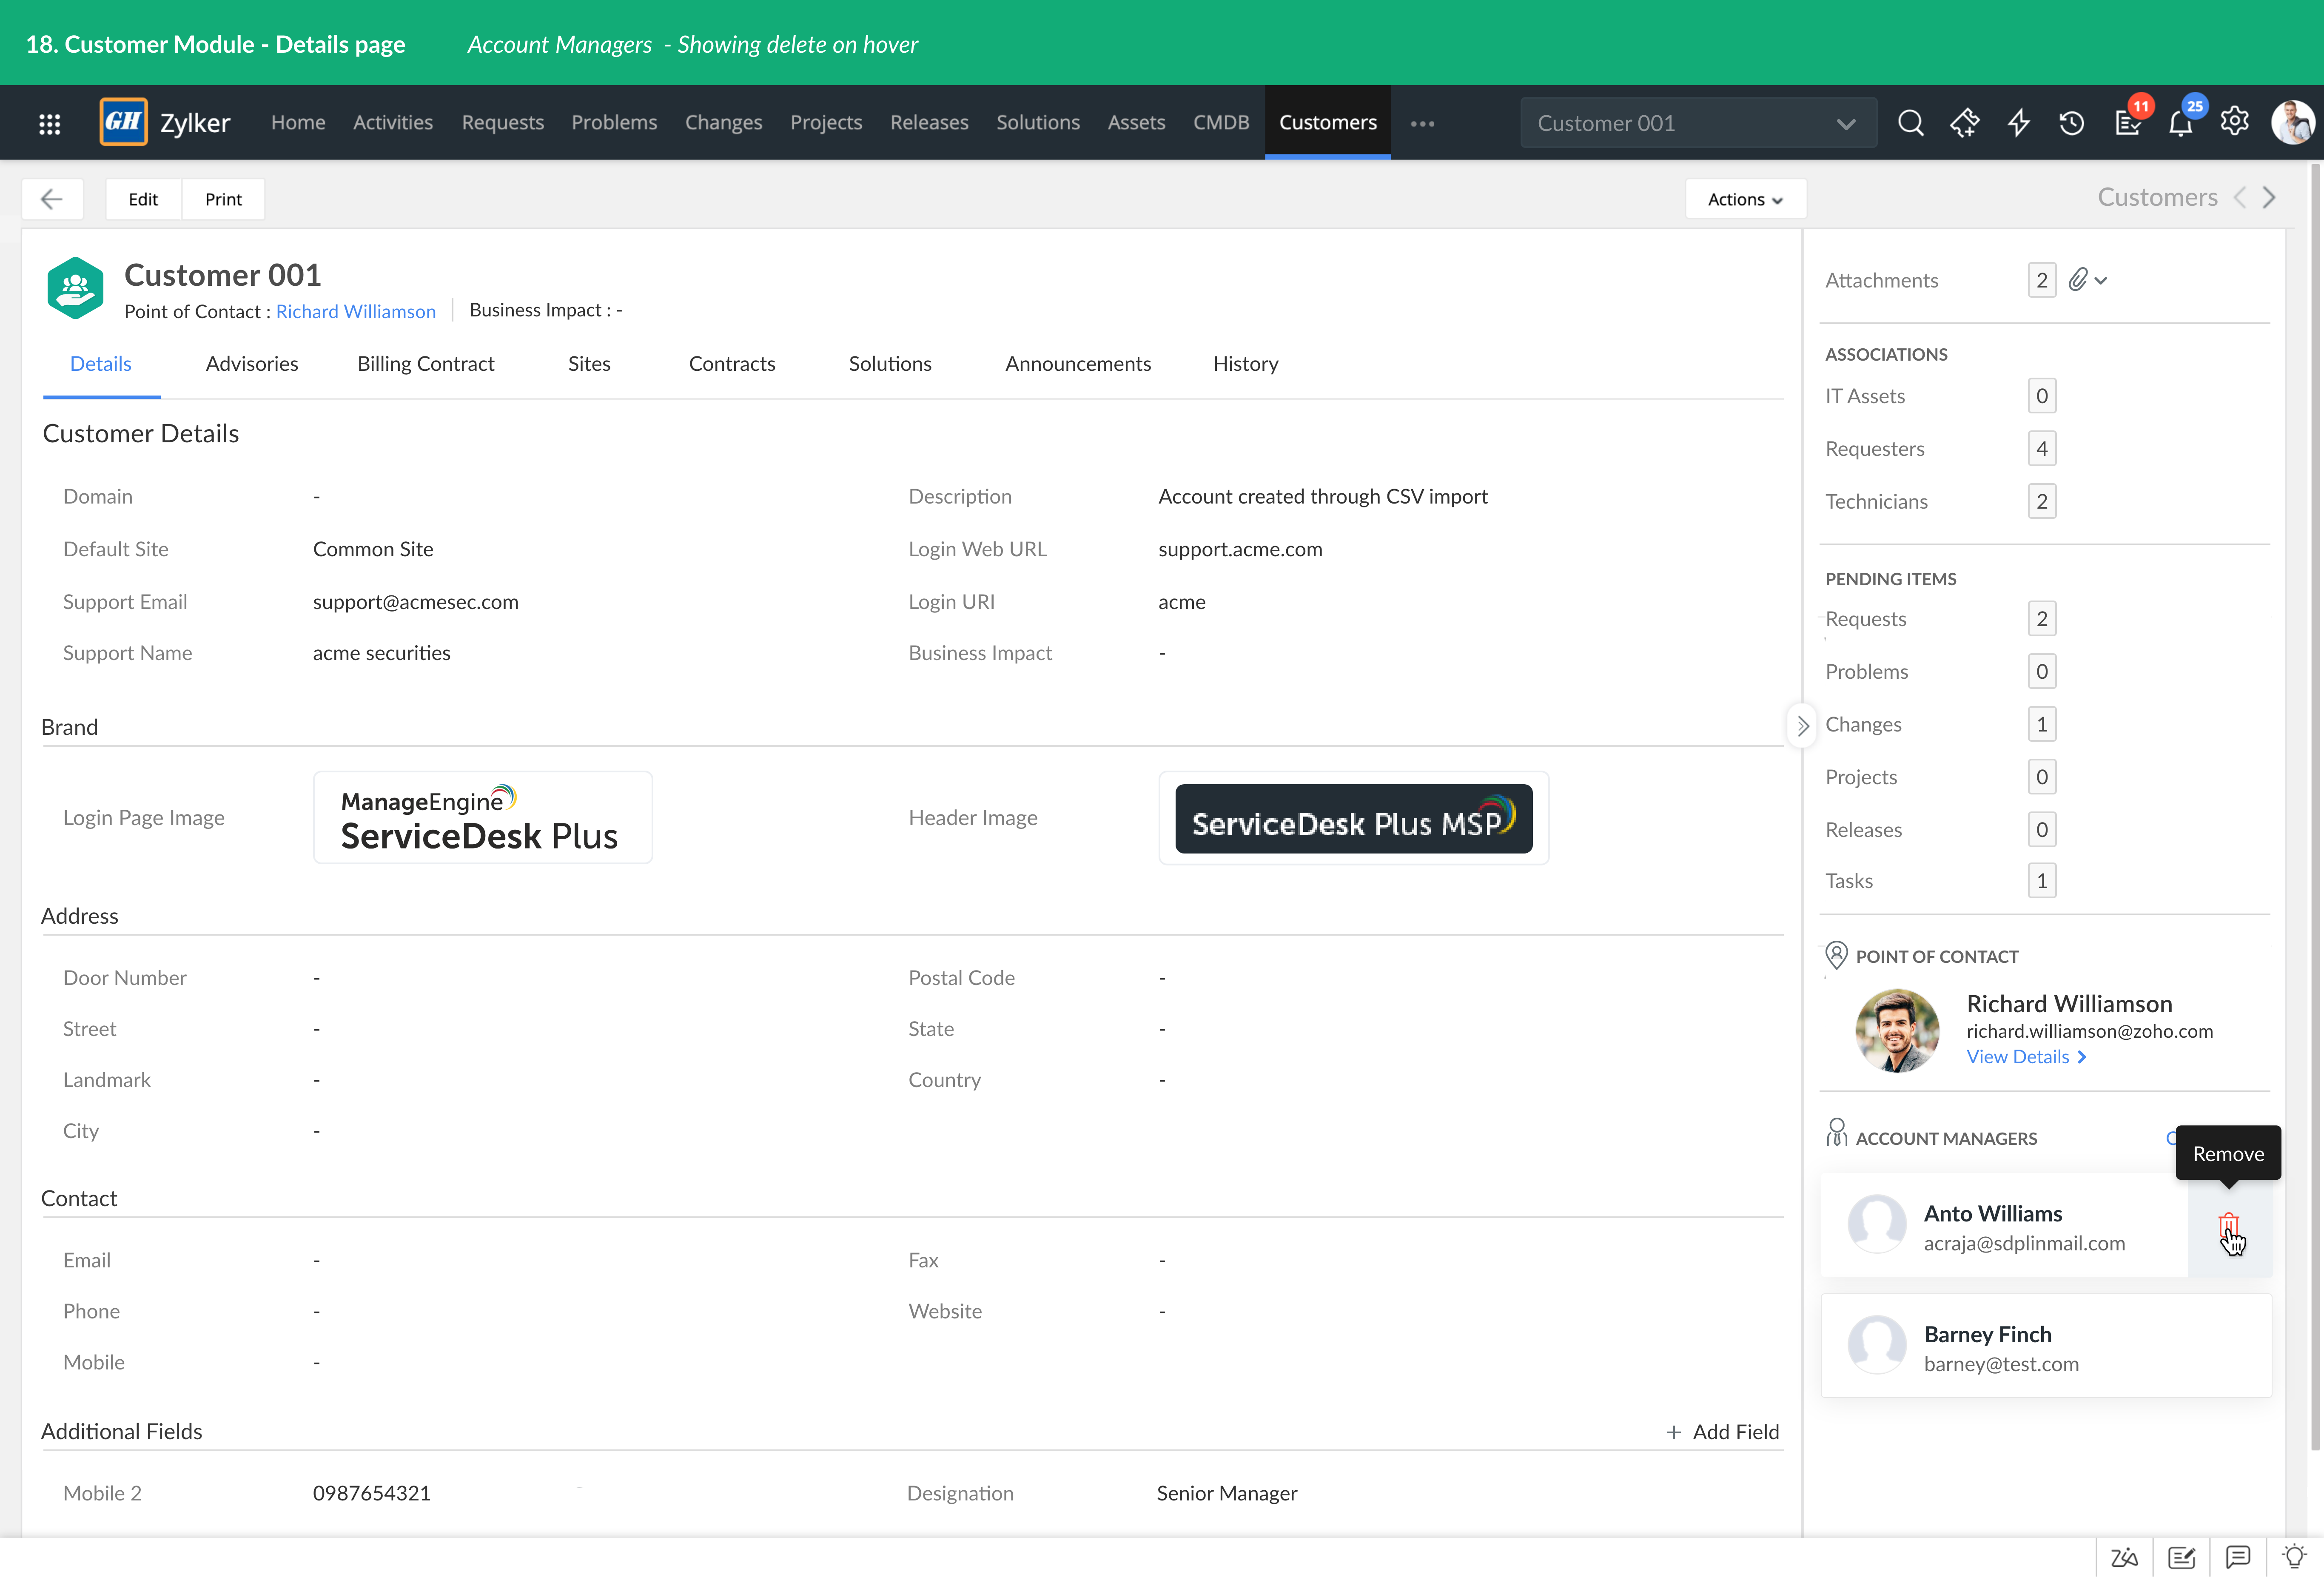The width and height of the screenshot is (2324, 1577).
Task: Open the search magnifier icon
Action: pyautogui.click(x=1910, y=122)
